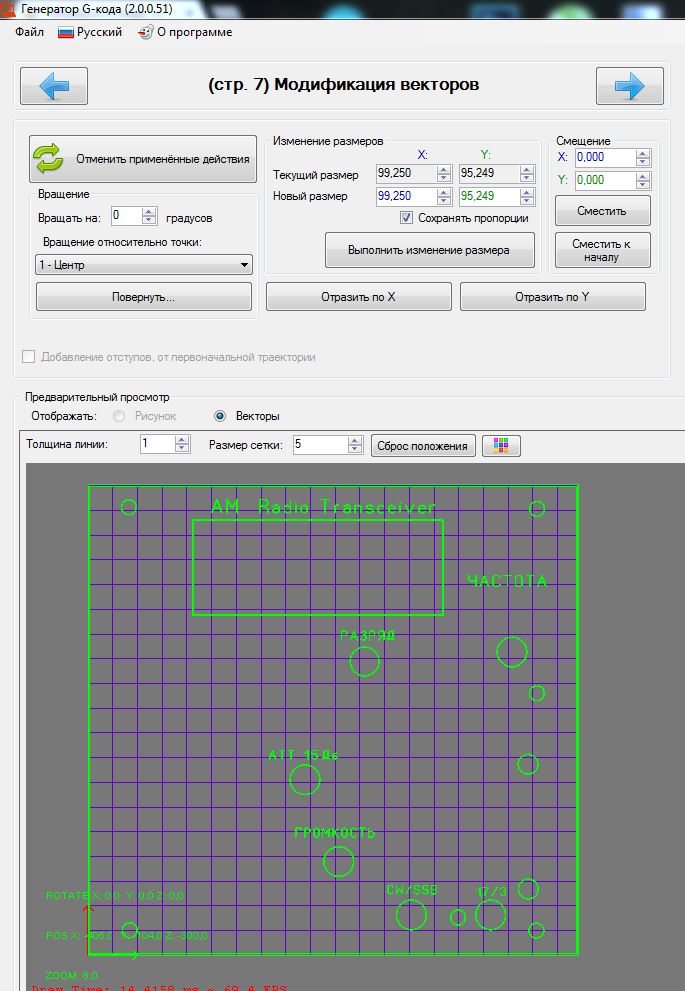The width and height of the screenshot is (685, 991).
Task: Open the О программе menu
Action: 185,32
